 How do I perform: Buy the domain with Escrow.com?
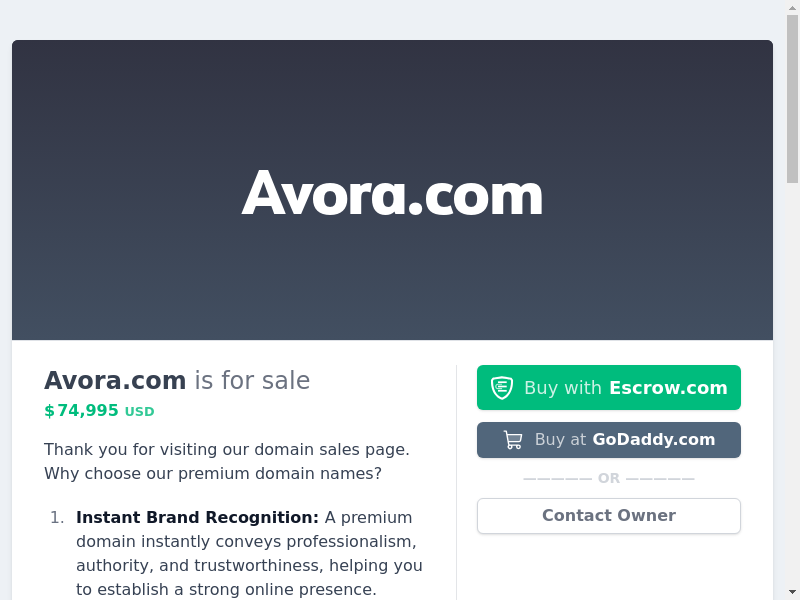pyautogui.click(x=609, y=388)
